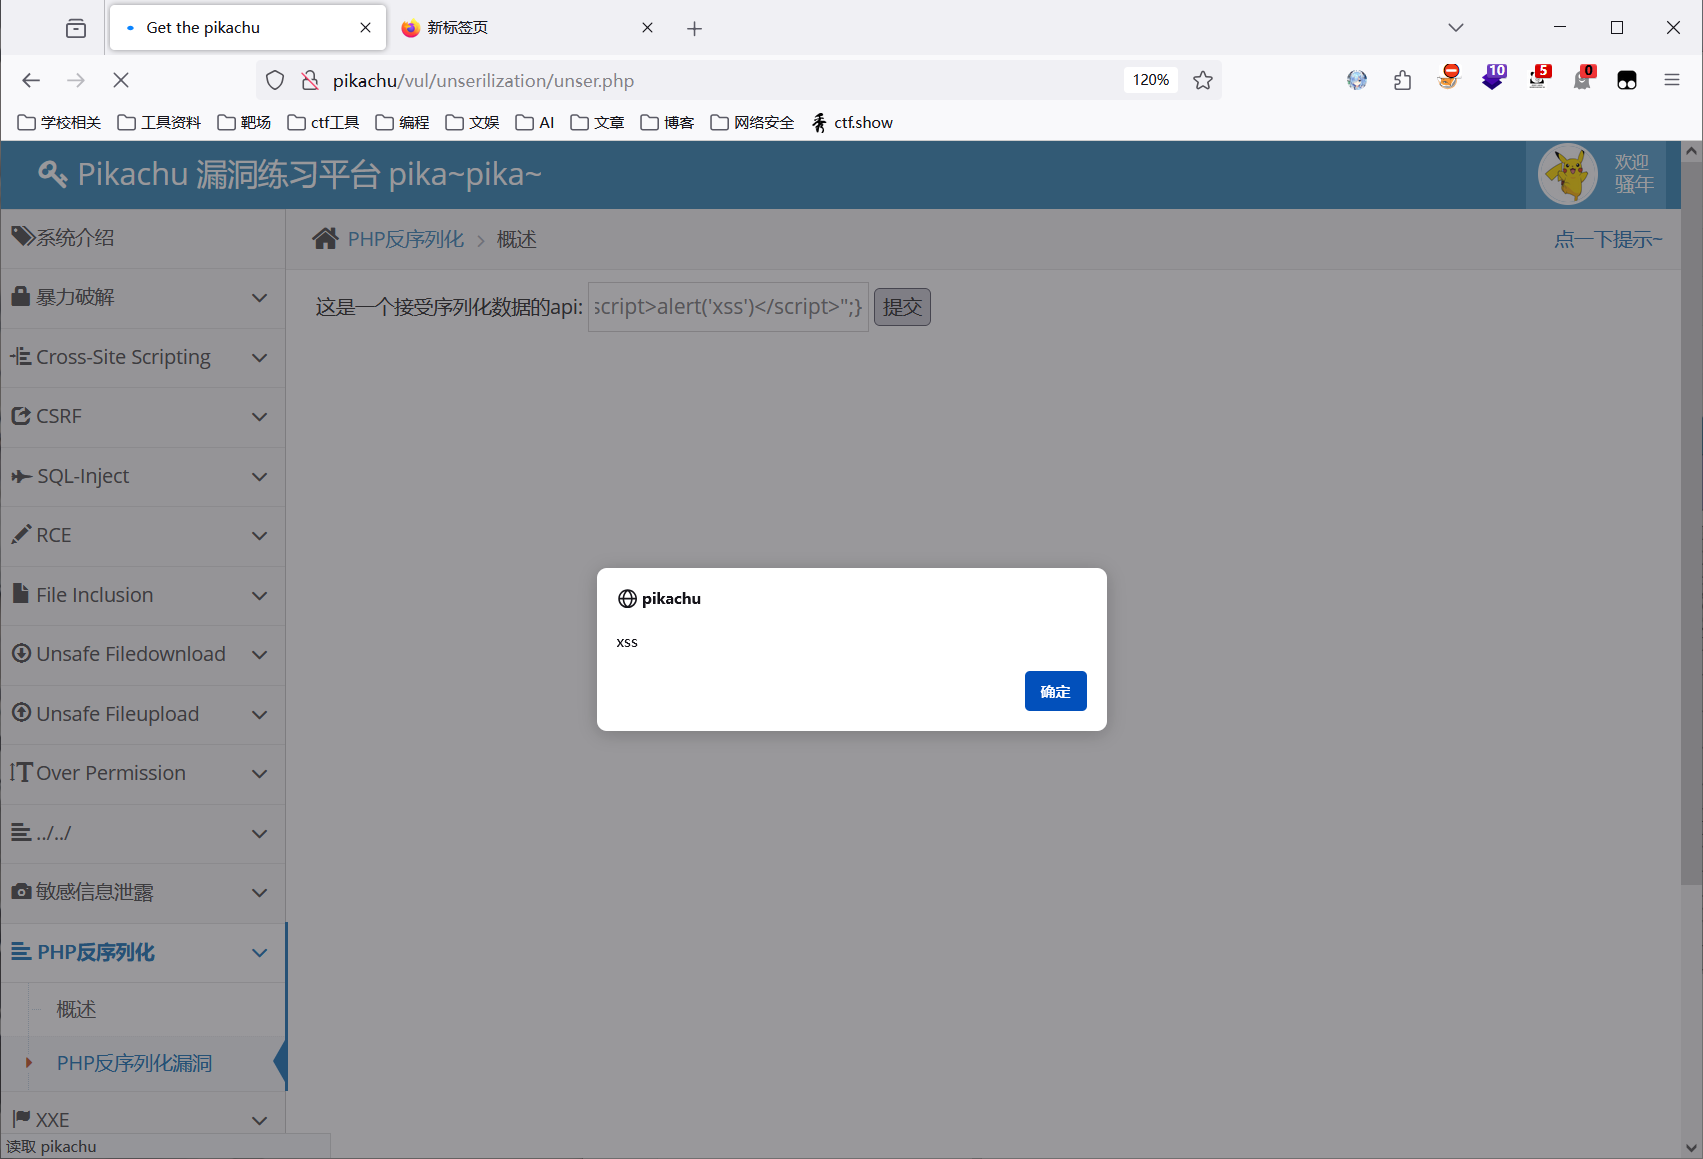Expand the 敏感信息泄露 sidebar section

click(143, 892)
